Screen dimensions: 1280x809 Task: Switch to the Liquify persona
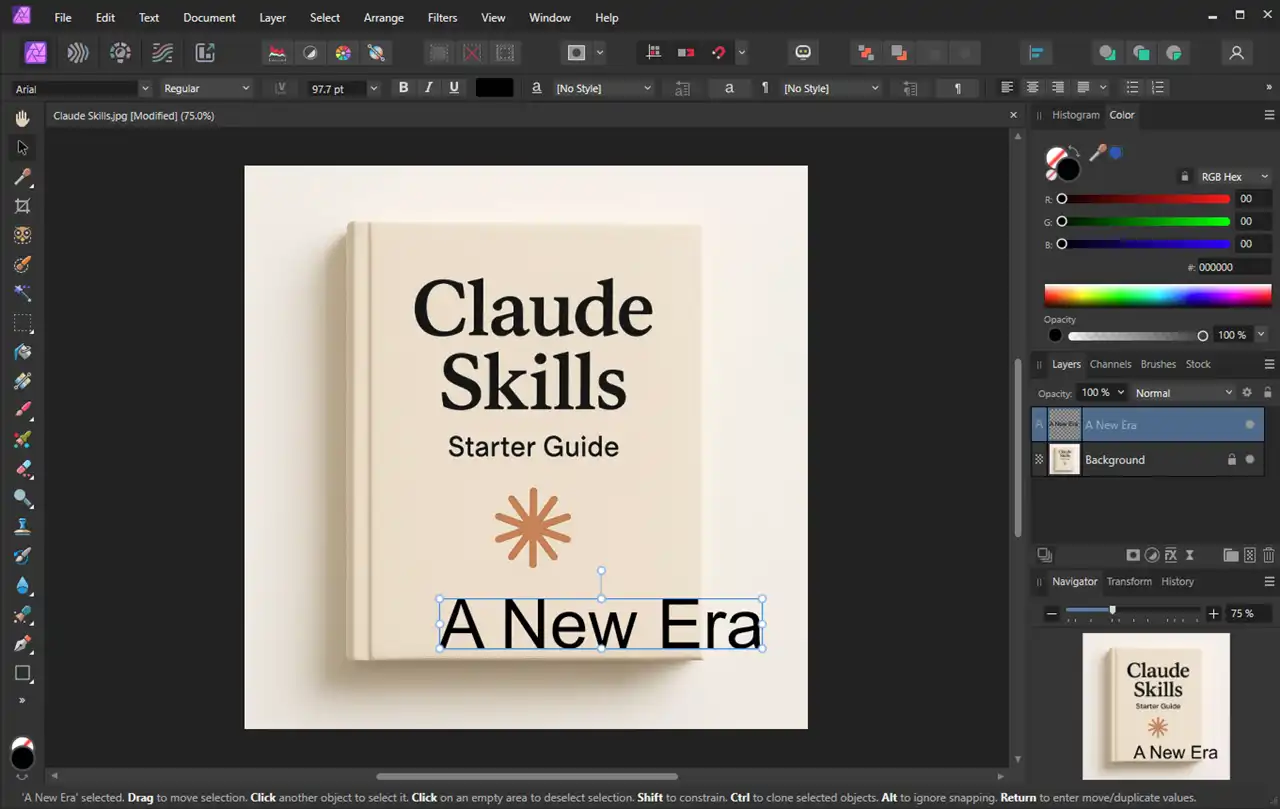coord(78,53)
